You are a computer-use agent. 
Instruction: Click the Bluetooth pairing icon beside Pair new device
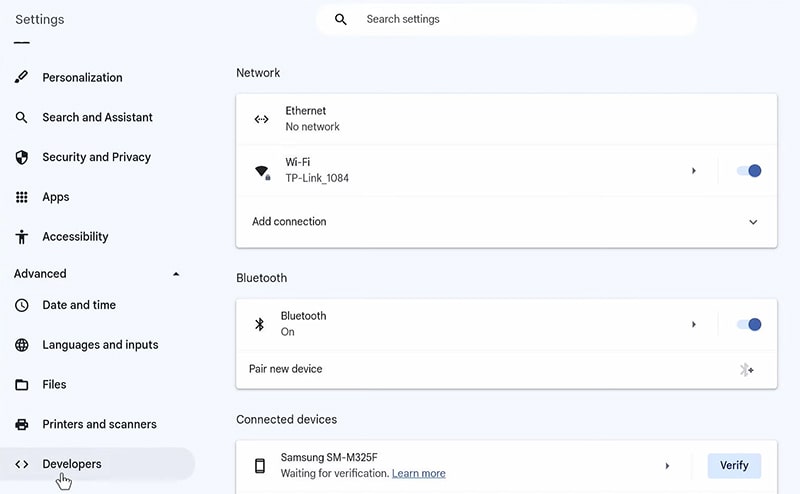(x=746, y=370)
